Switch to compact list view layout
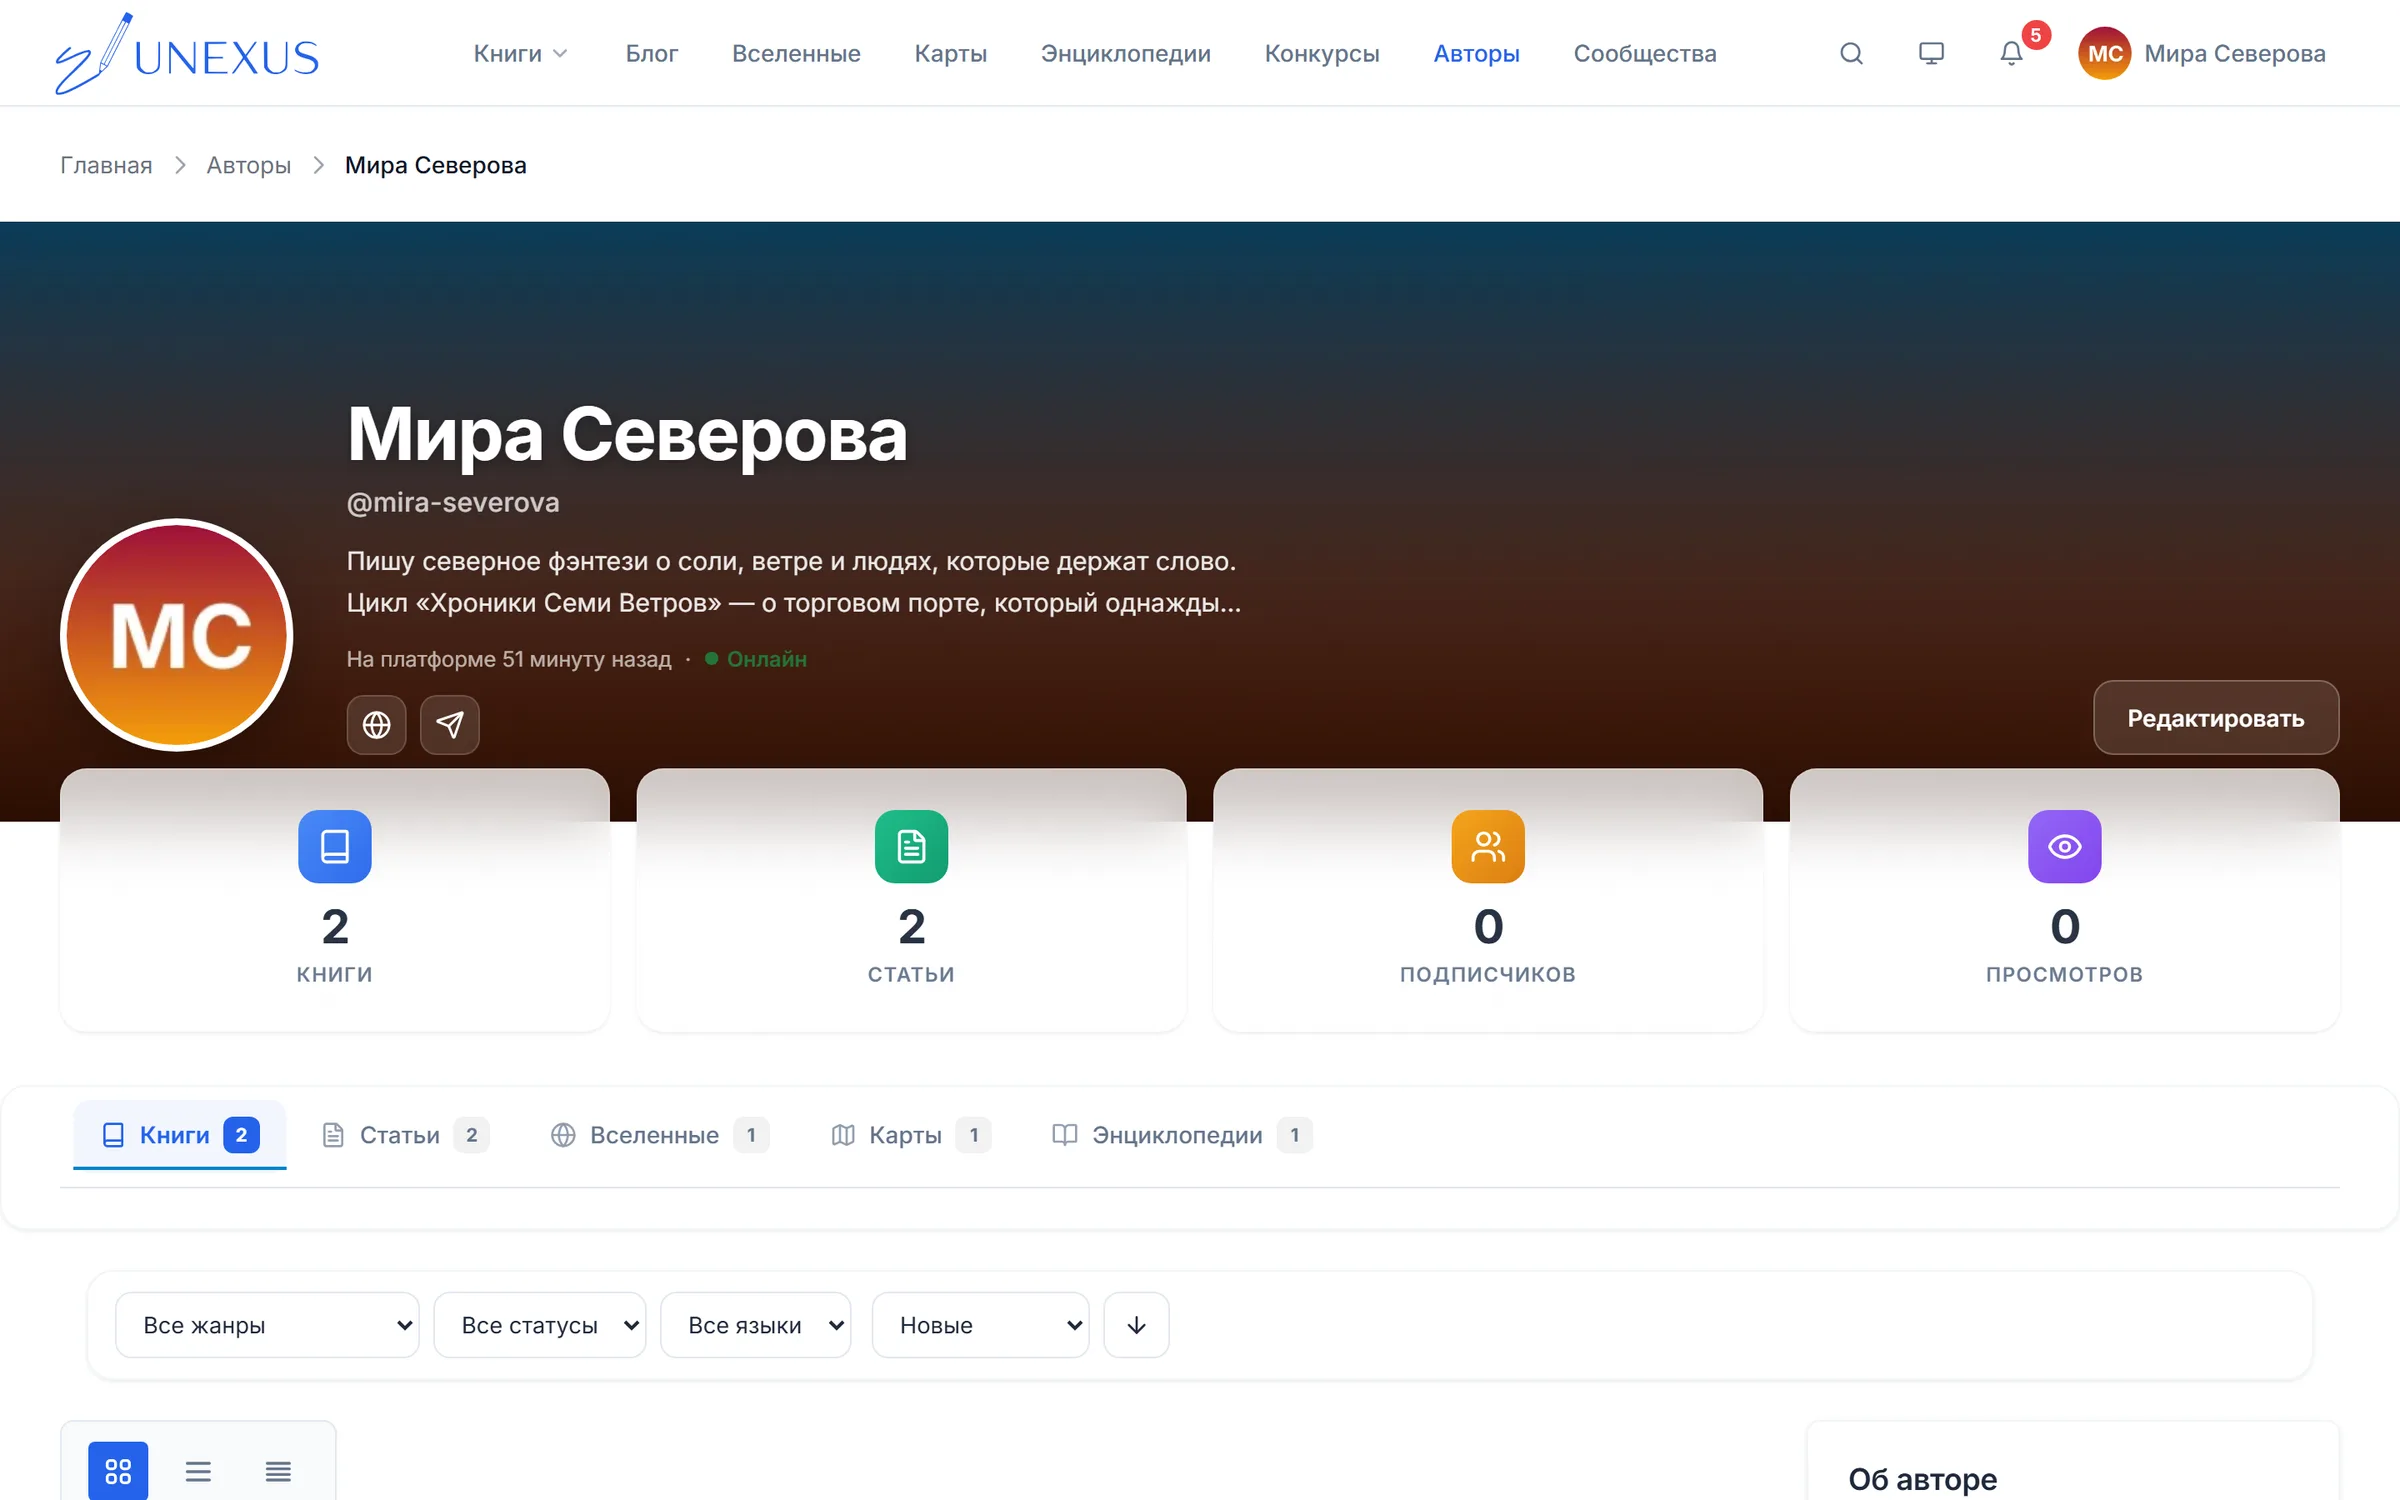Screen dimensions: 2400x1500 (x=278, y=1471)
